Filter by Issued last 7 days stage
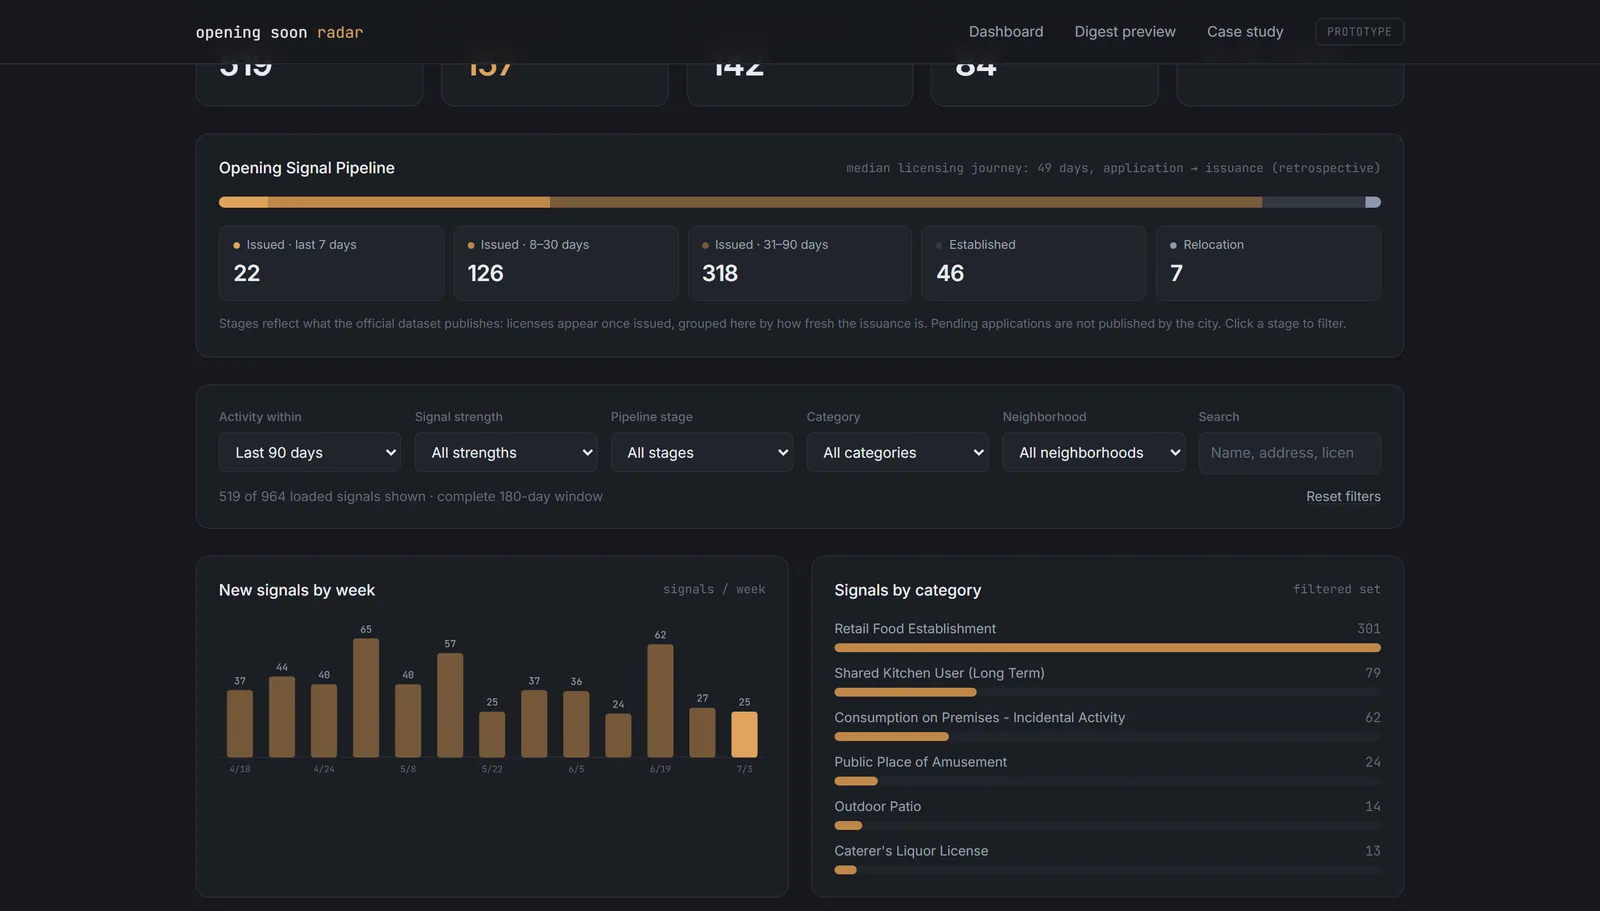 coord(331,263)
